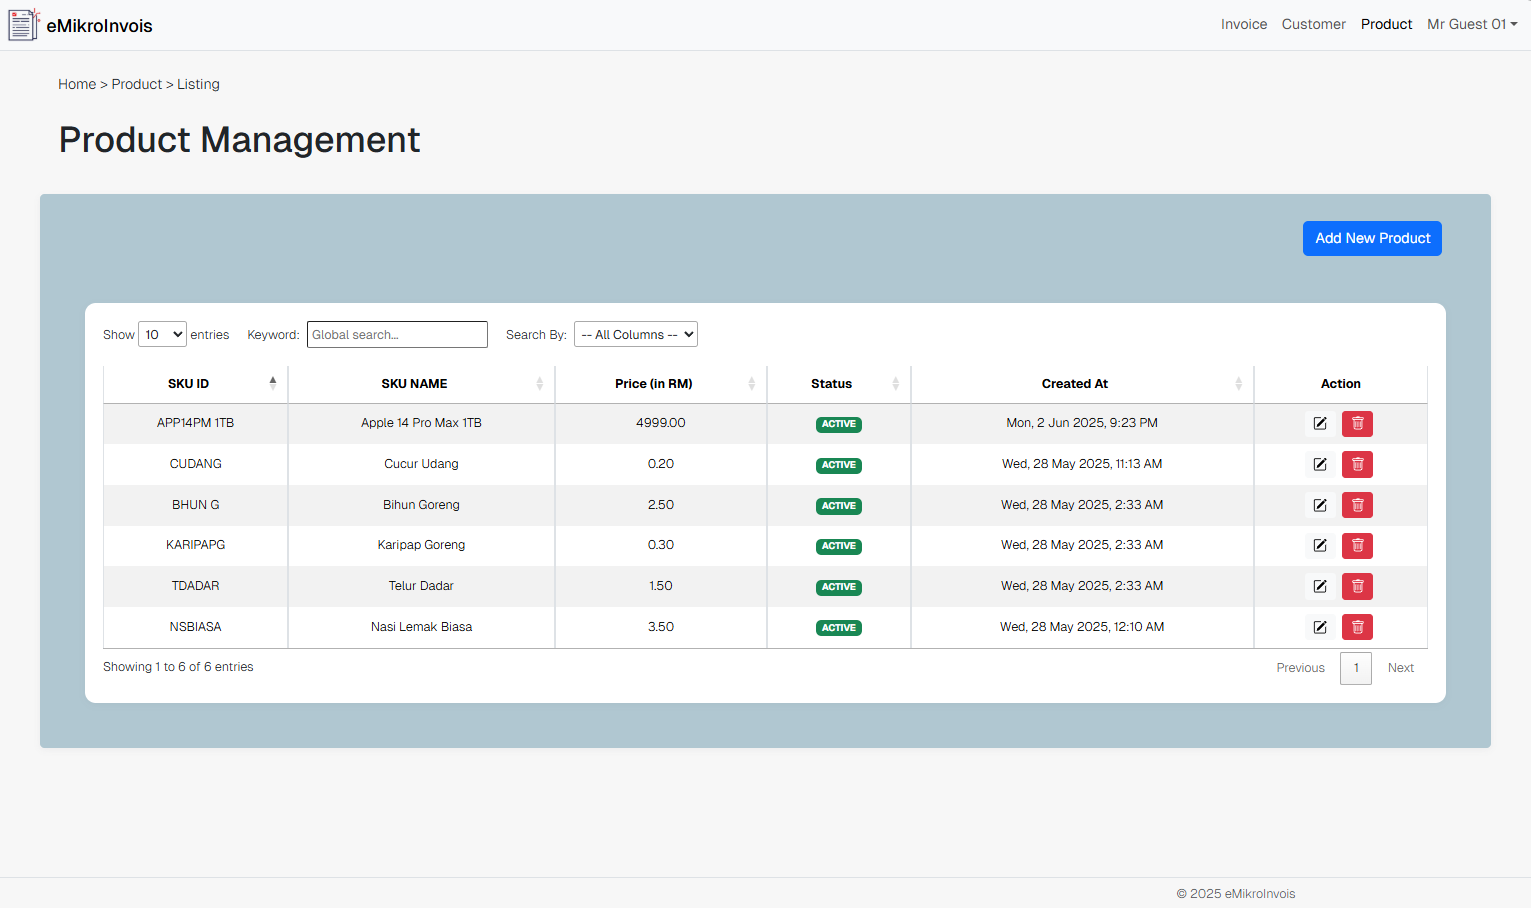This screenshot has width=1531, height=908.
Task: Click the trash icon for Karipap Goreng
Action: [x=1357, y=546]
